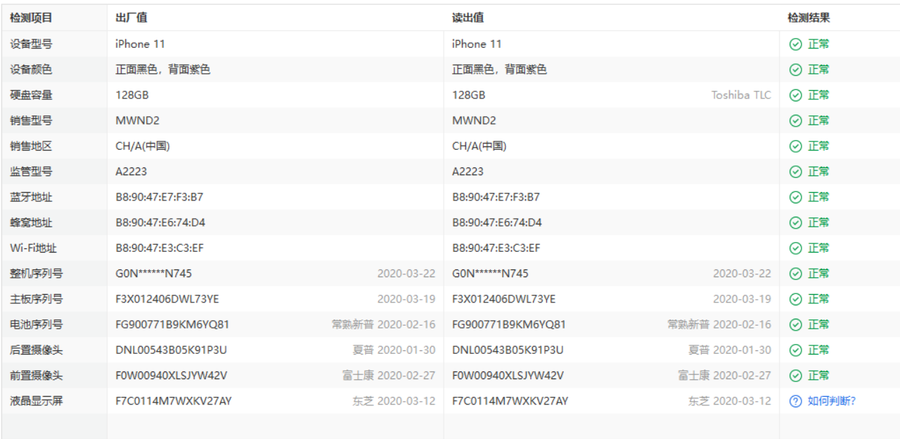Click green check icon in Wi-Fi地址 row

(796, 248)
